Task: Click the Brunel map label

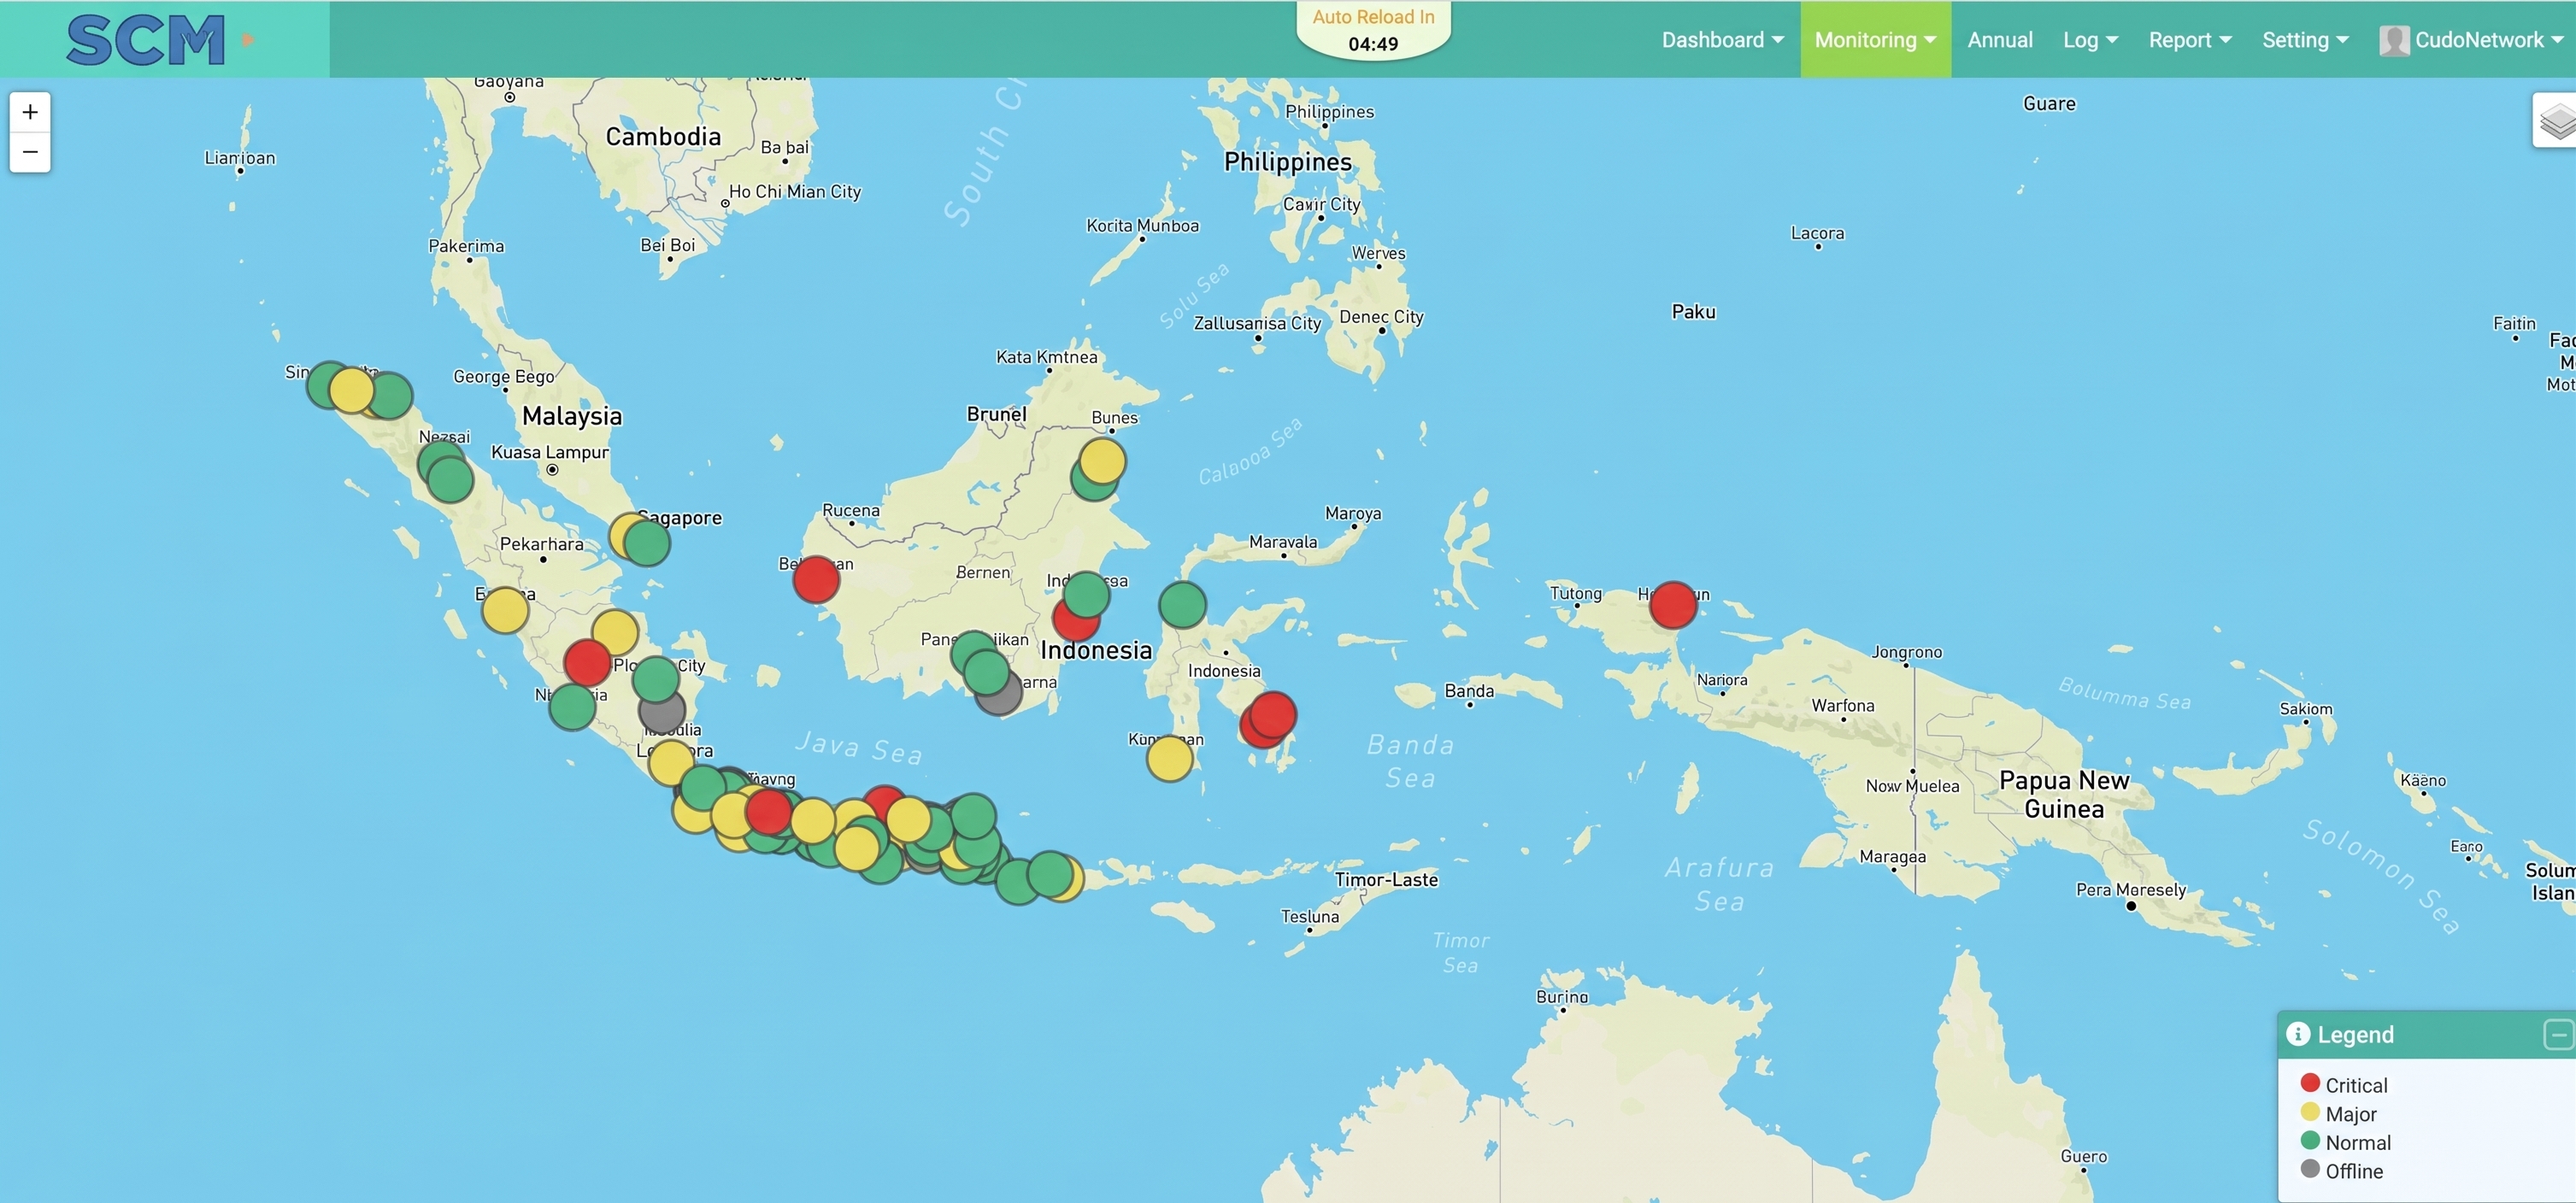Action: 997,414
